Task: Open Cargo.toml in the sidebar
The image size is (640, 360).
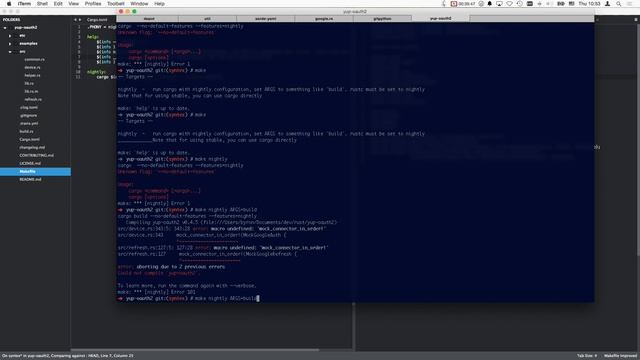Action: tap(29, 139)
